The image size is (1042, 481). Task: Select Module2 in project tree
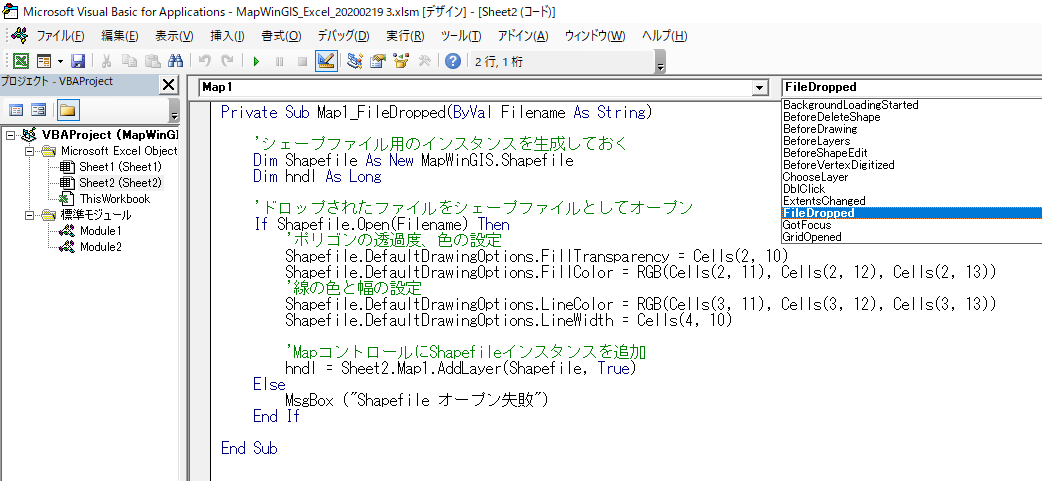100,247
